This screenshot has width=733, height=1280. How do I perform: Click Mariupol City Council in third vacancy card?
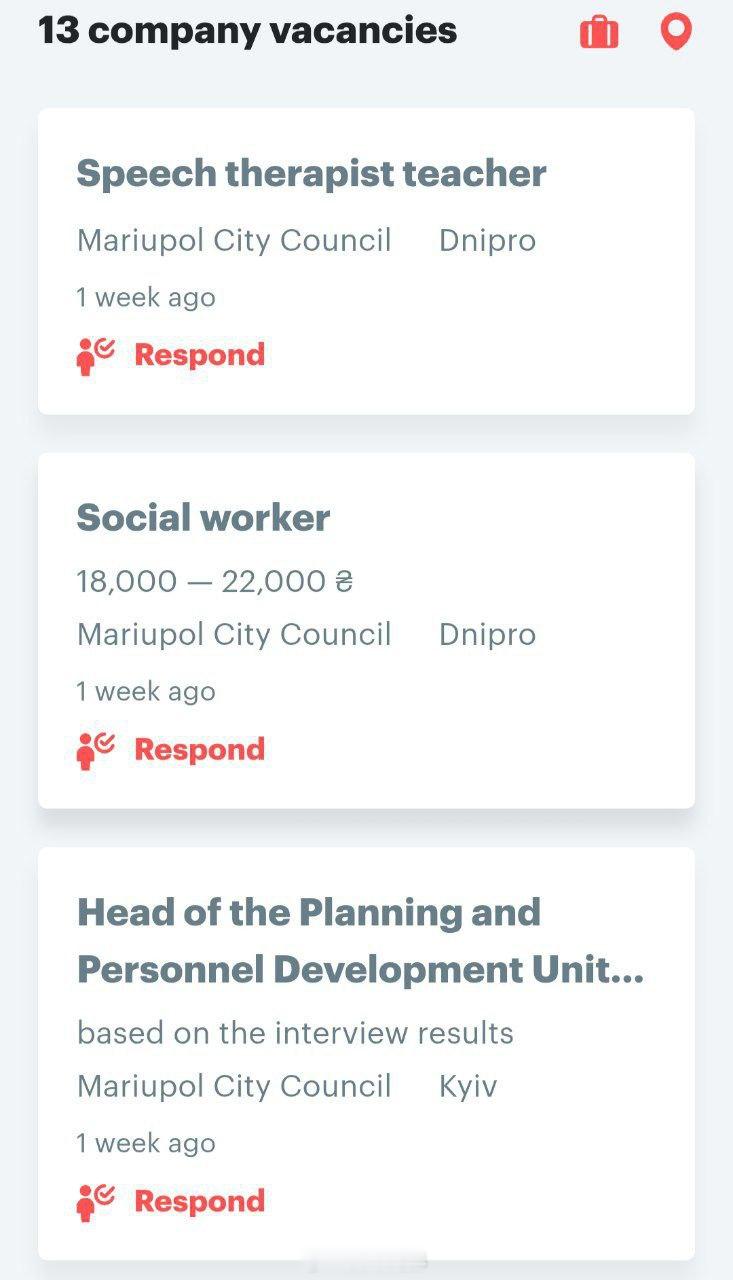click(x=234, y=1087)
